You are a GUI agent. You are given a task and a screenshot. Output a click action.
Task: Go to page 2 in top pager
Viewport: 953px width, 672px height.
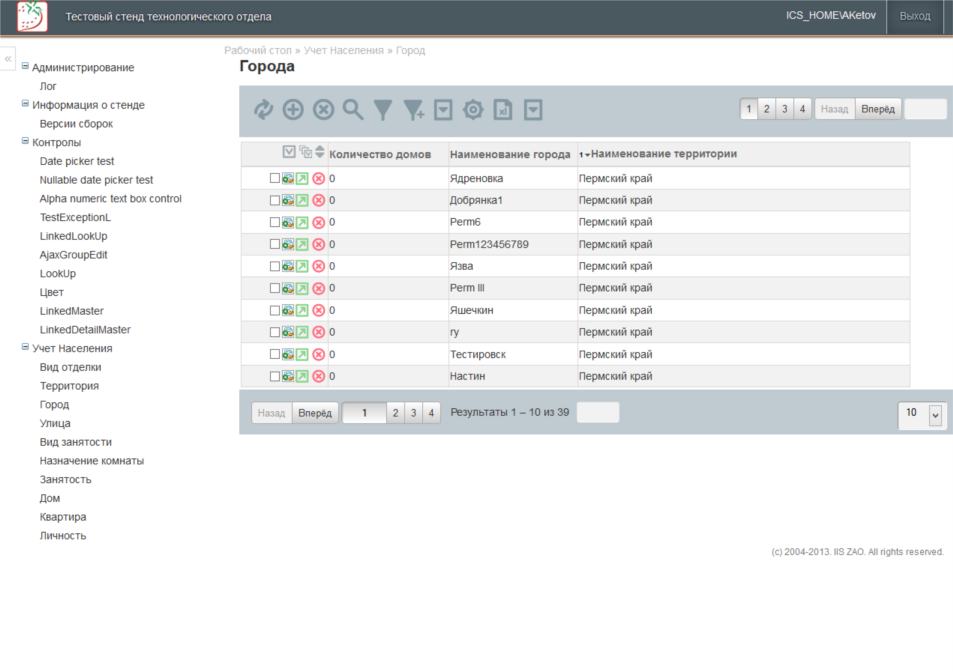point(766,109)
